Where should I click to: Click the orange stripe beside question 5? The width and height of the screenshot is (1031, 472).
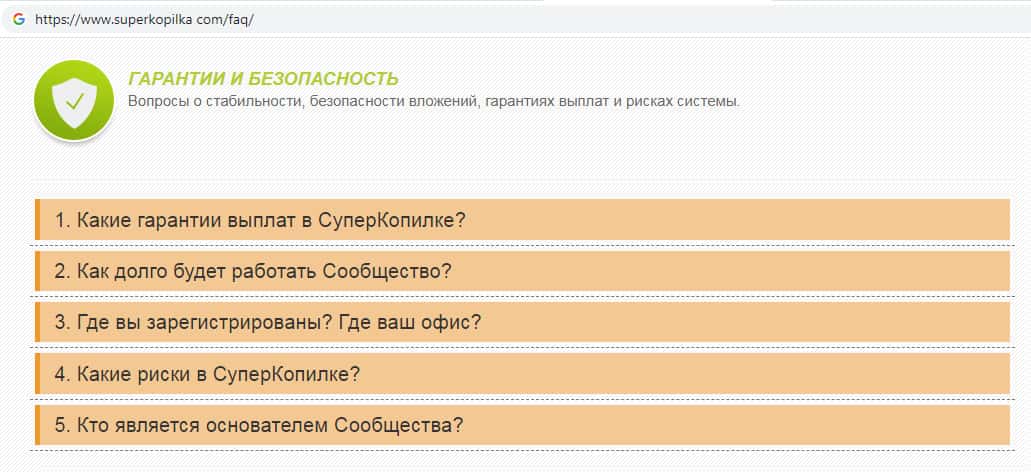coord(37,425)
